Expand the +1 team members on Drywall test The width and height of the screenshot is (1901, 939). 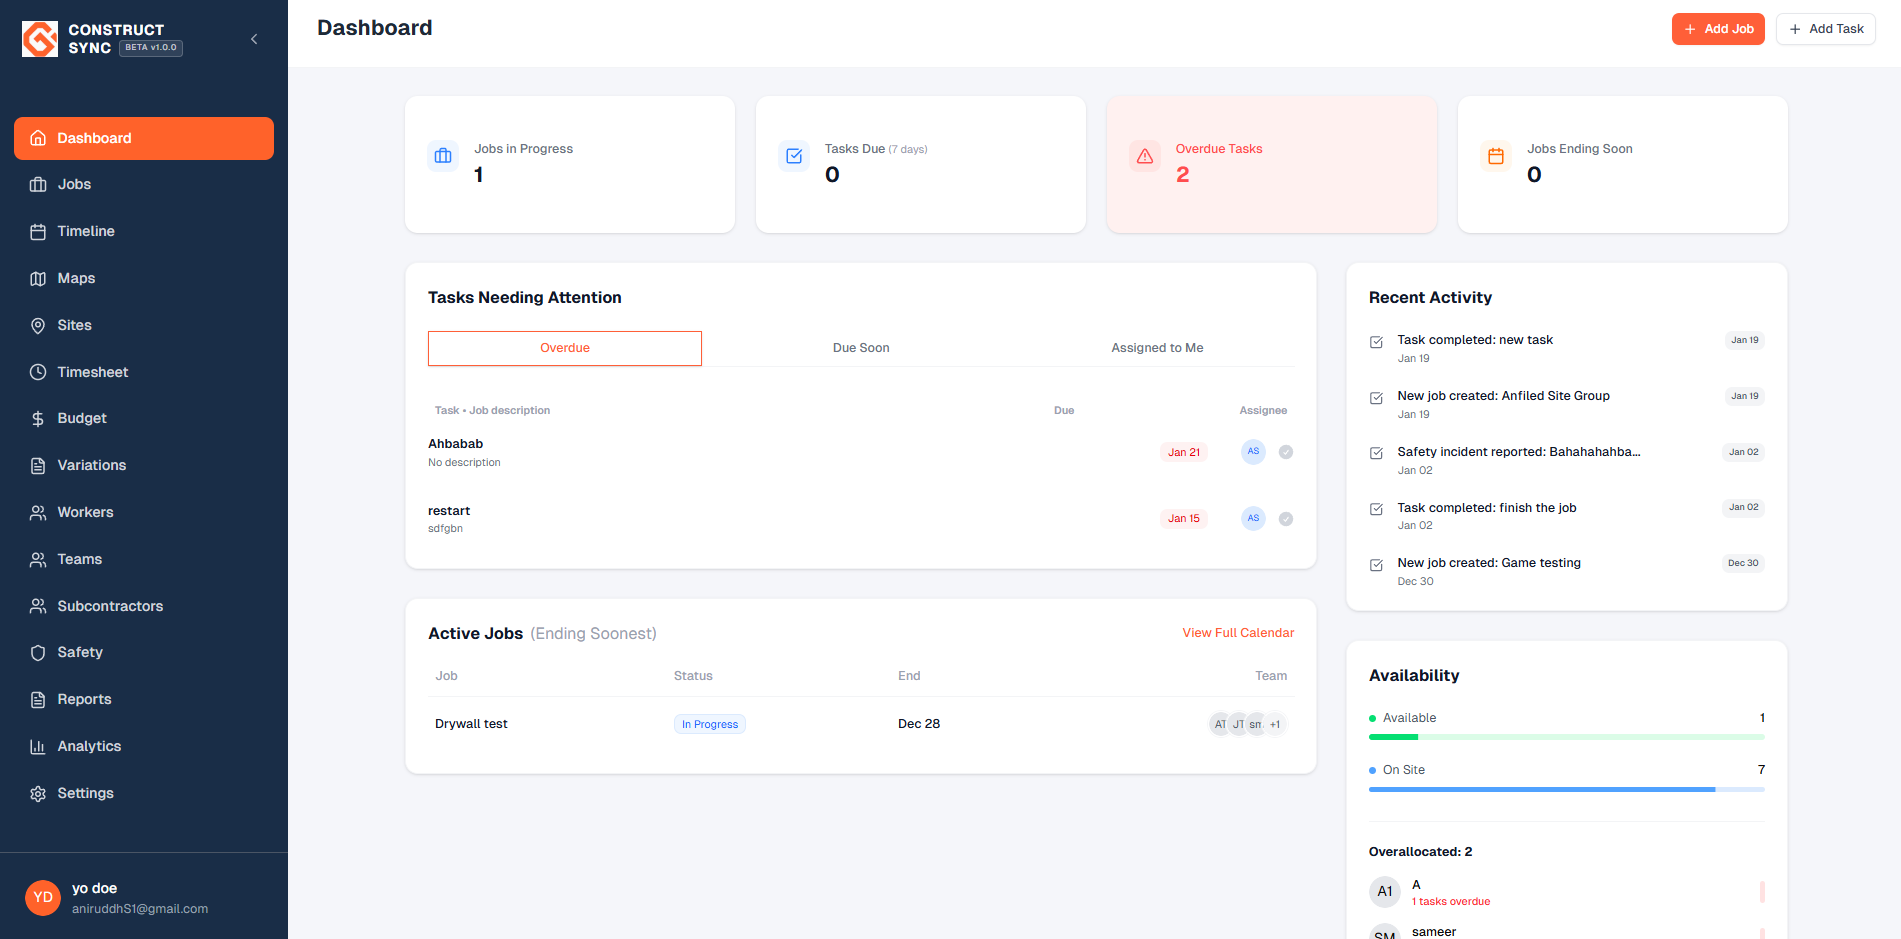coord(1275,723)
